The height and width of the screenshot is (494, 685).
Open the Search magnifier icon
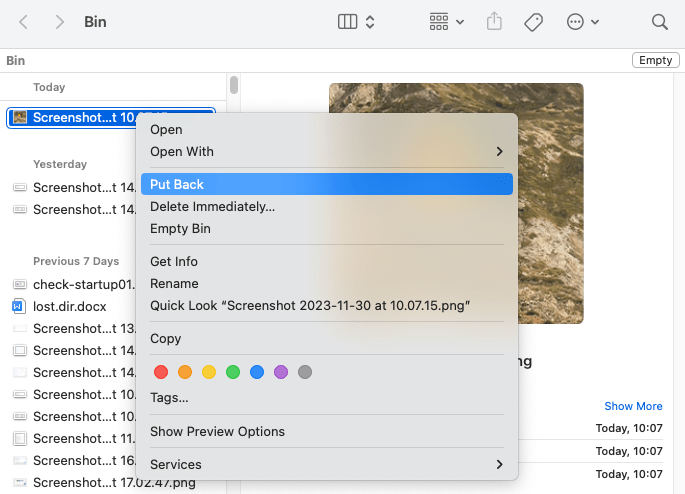(659, 22)
